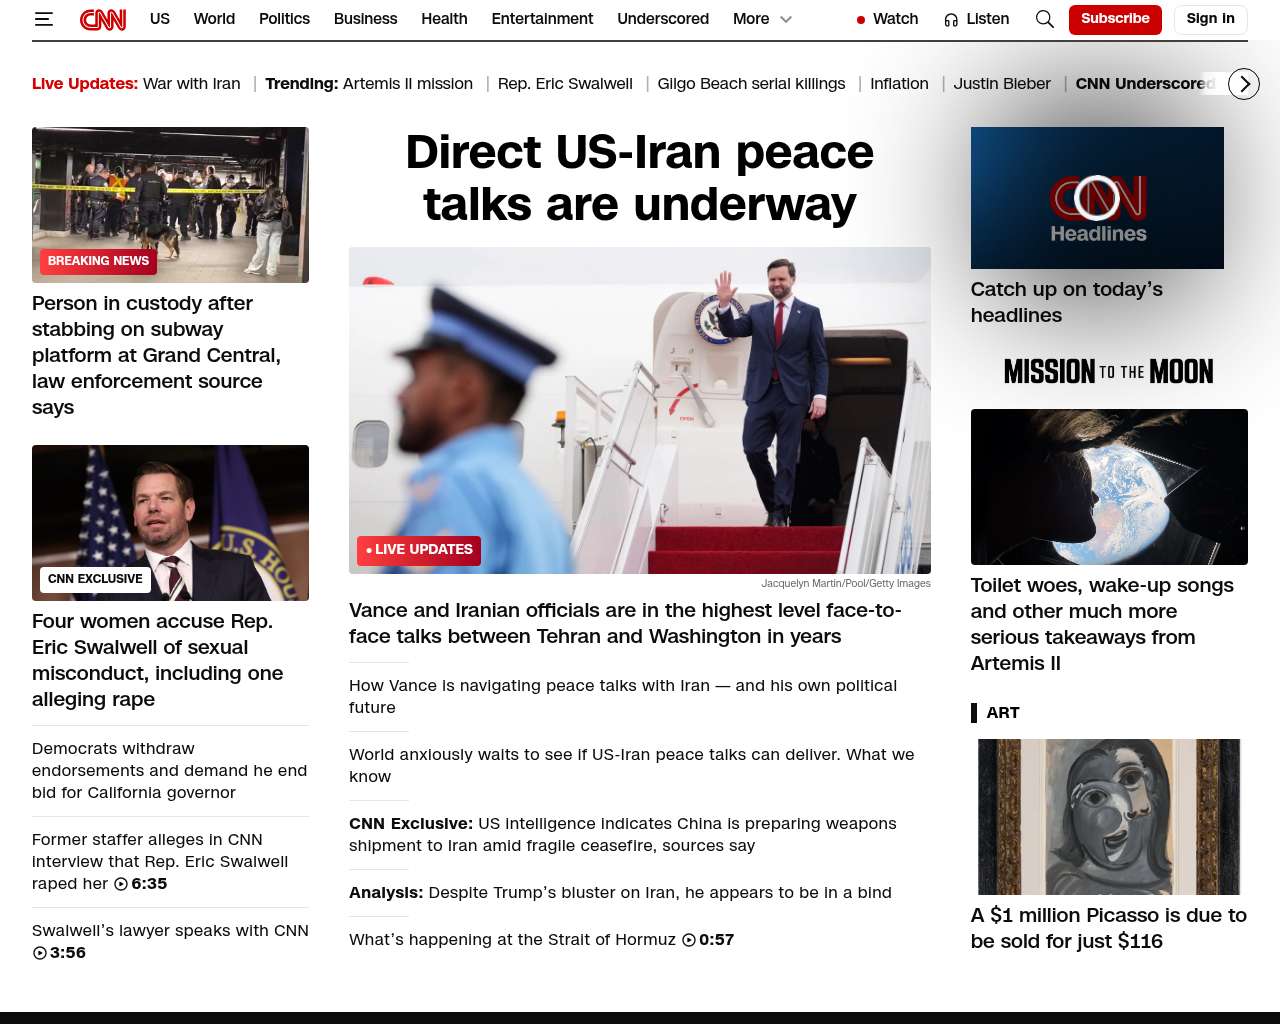Open the Health section
Viewport: 1280px width, 1024px height.
(444, 19)
